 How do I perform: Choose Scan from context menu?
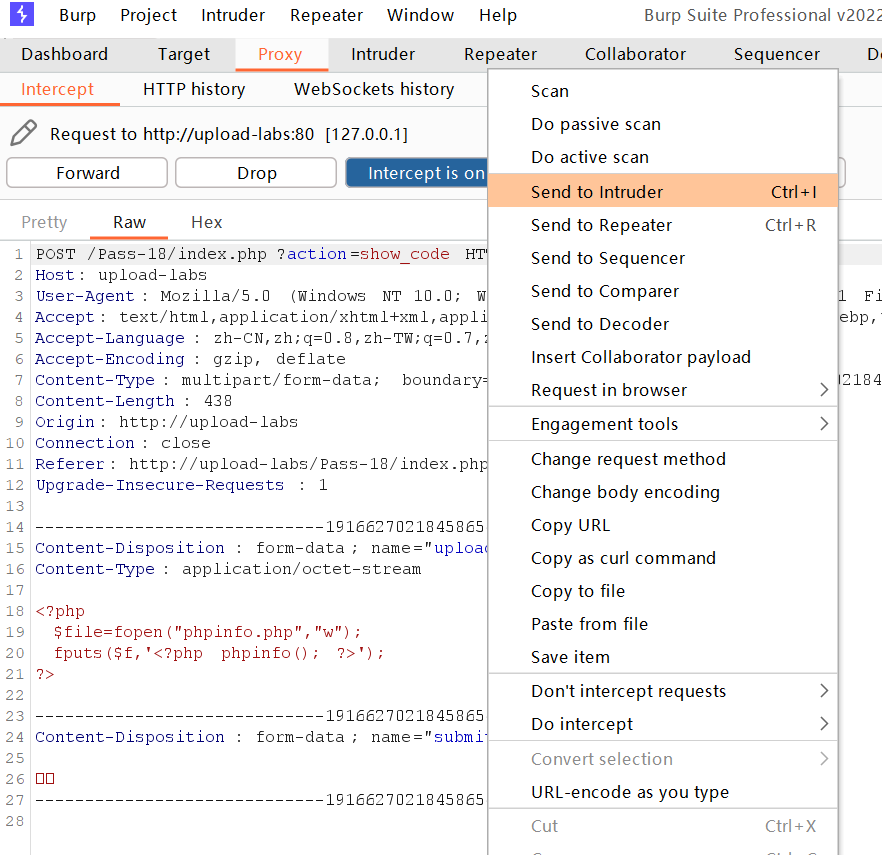663,91
